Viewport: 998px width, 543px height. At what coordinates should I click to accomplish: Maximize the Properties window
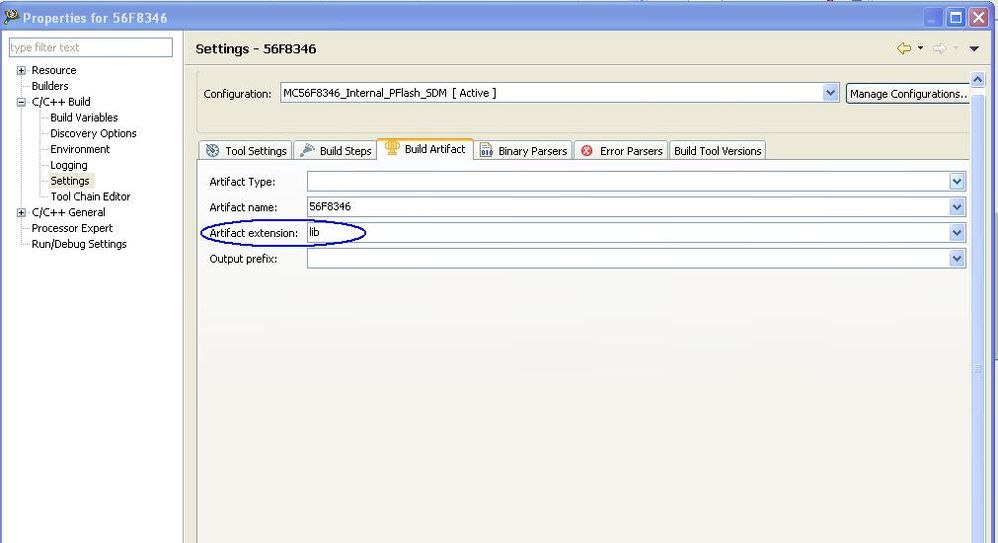pos(955,17)
